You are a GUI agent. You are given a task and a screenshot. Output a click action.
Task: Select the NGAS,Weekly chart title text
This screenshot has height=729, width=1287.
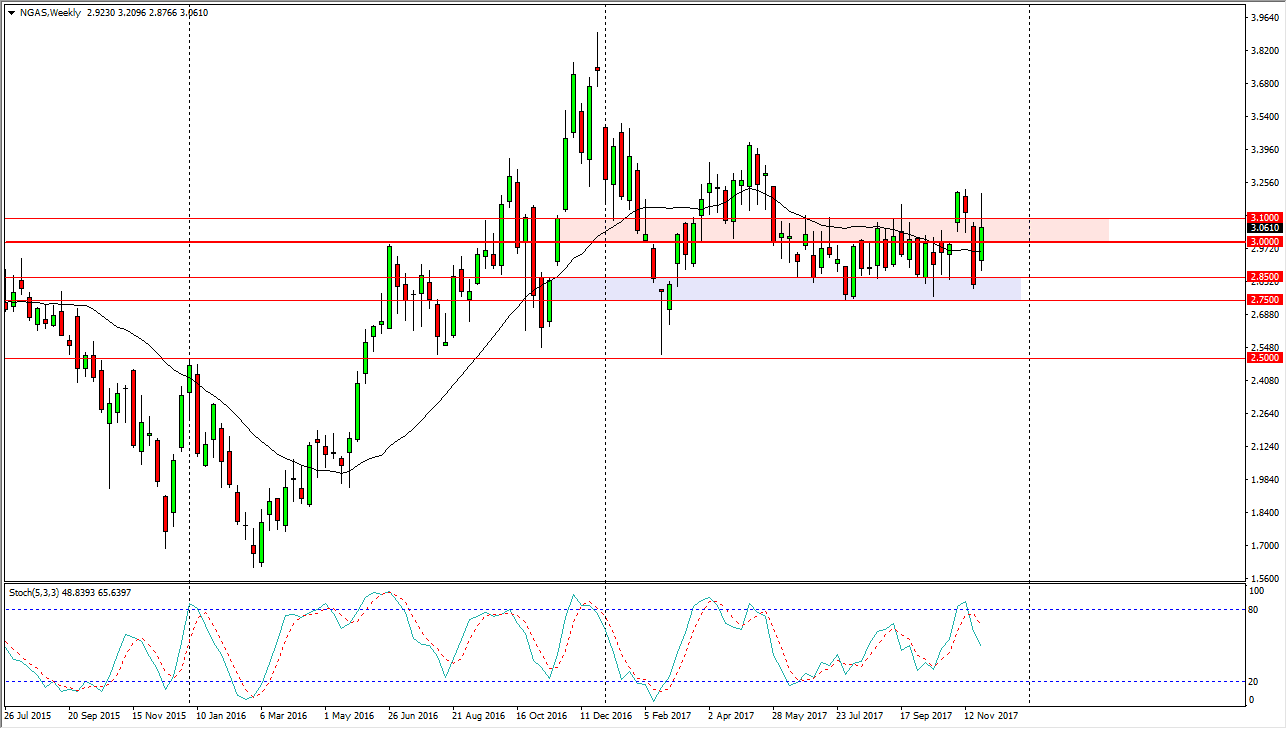tap(50, 11)
